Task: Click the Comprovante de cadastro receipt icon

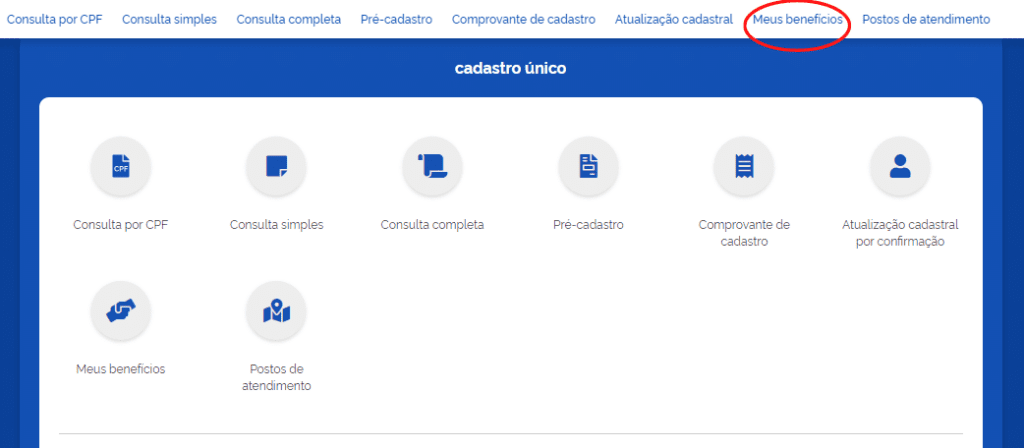Action: coord(744,167)
